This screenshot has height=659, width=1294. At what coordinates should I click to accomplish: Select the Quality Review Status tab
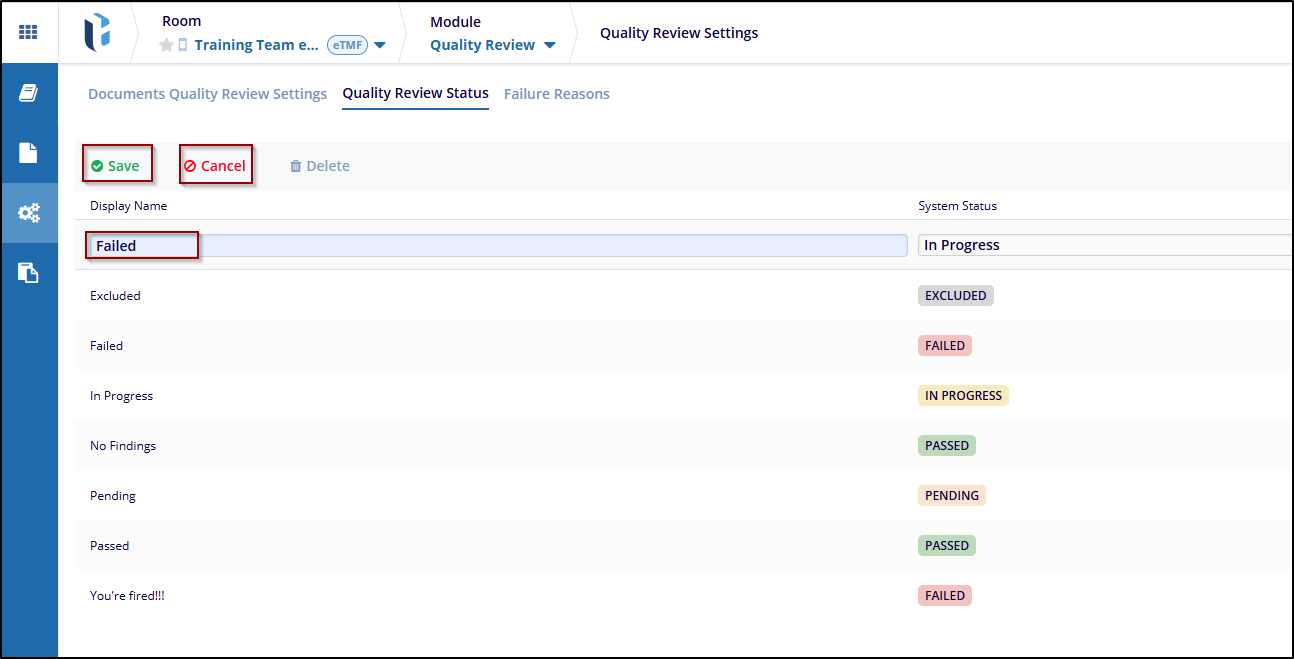click(x=415, y=93)
